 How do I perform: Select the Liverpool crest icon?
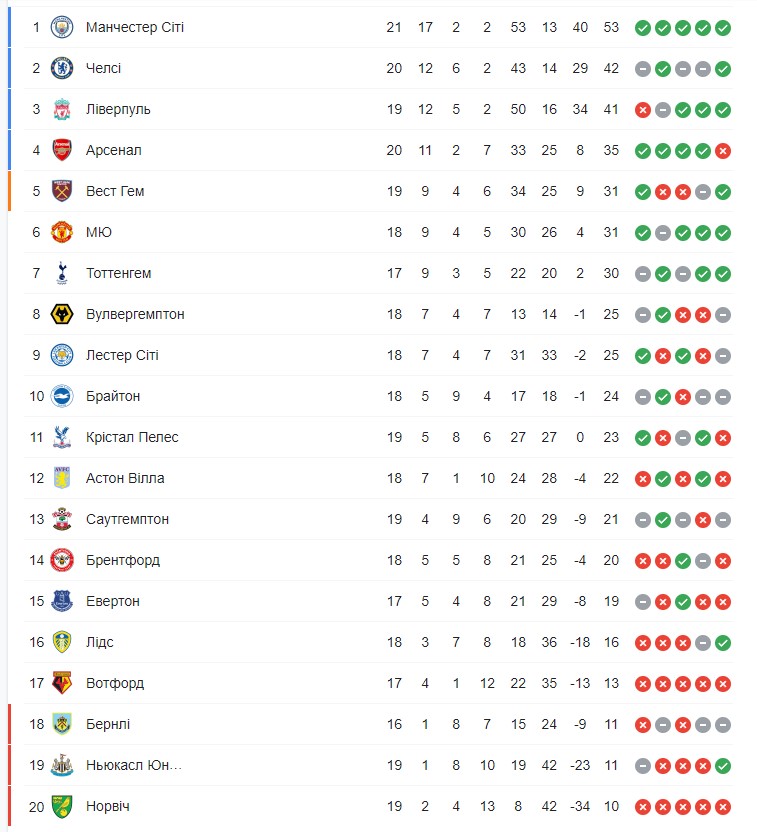point(62,109)
